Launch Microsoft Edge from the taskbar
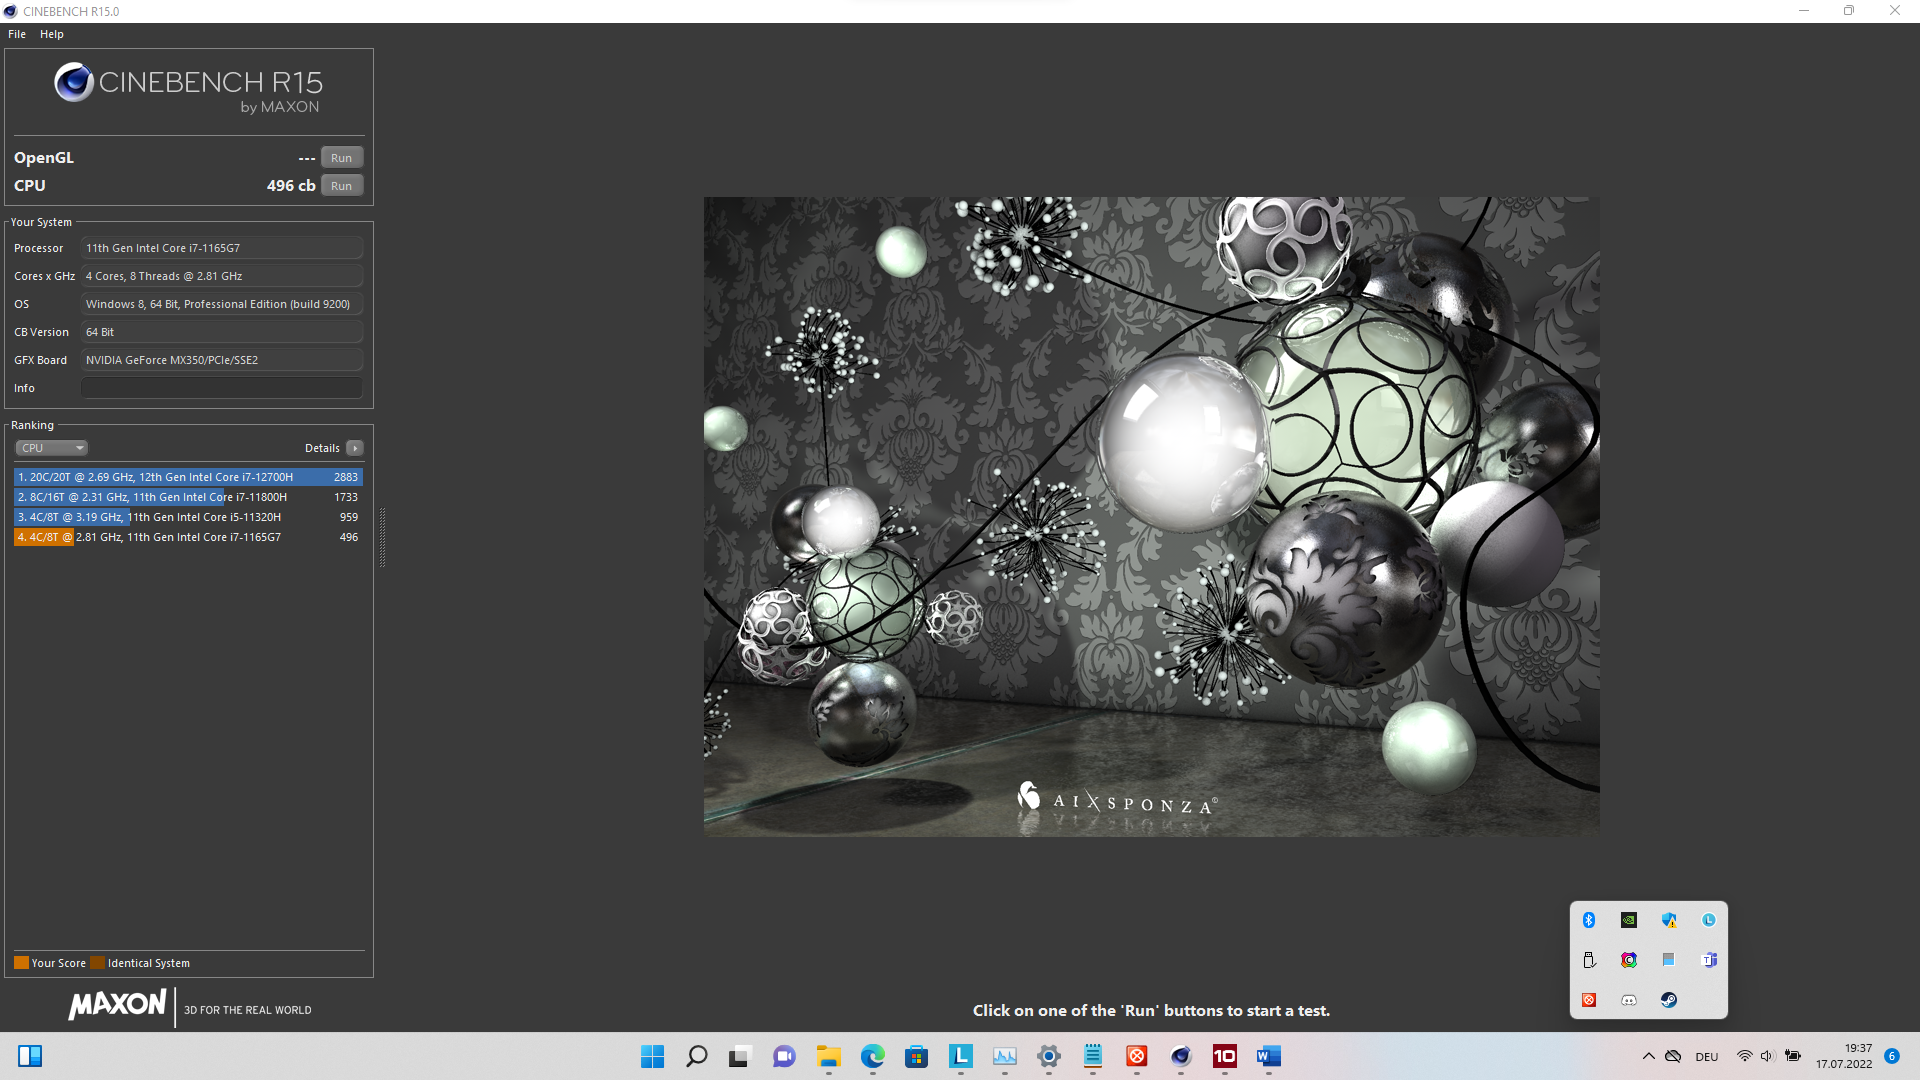 872,1056
